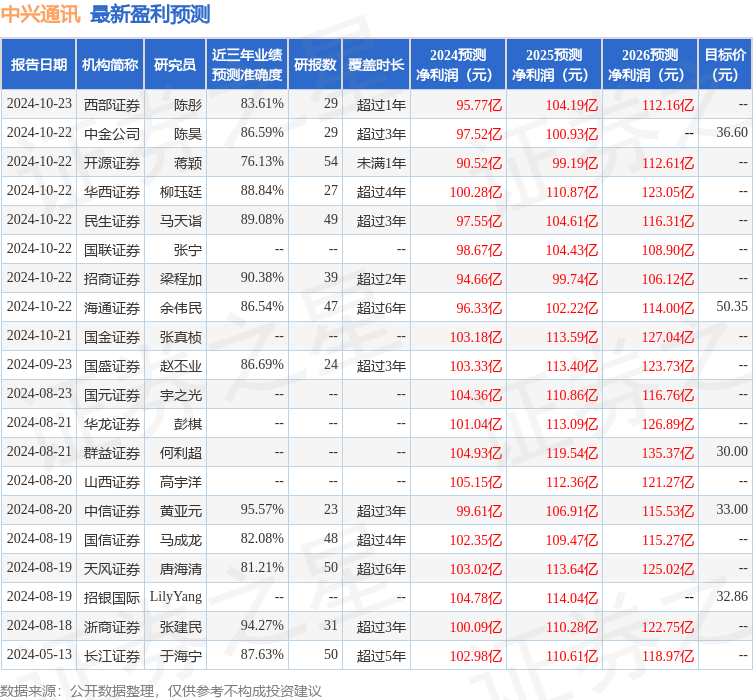
Task: Click the 研究员 column header
Action: [175, 64]
